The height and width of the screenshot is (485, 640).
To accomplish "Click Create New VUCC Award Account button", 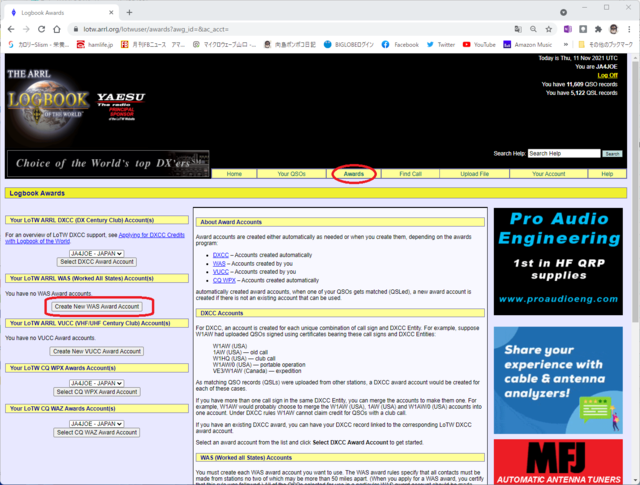I will point(97,351).
